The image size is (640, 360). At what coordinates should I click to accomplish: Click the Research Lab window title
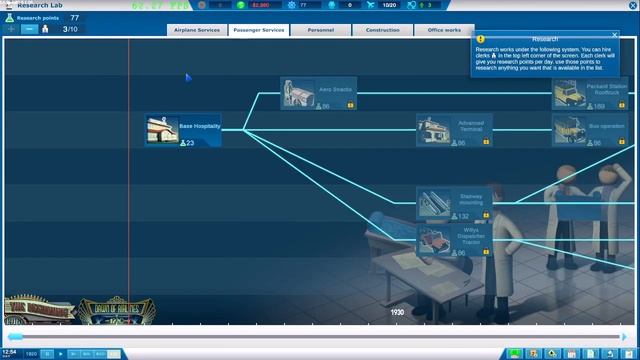40,5
